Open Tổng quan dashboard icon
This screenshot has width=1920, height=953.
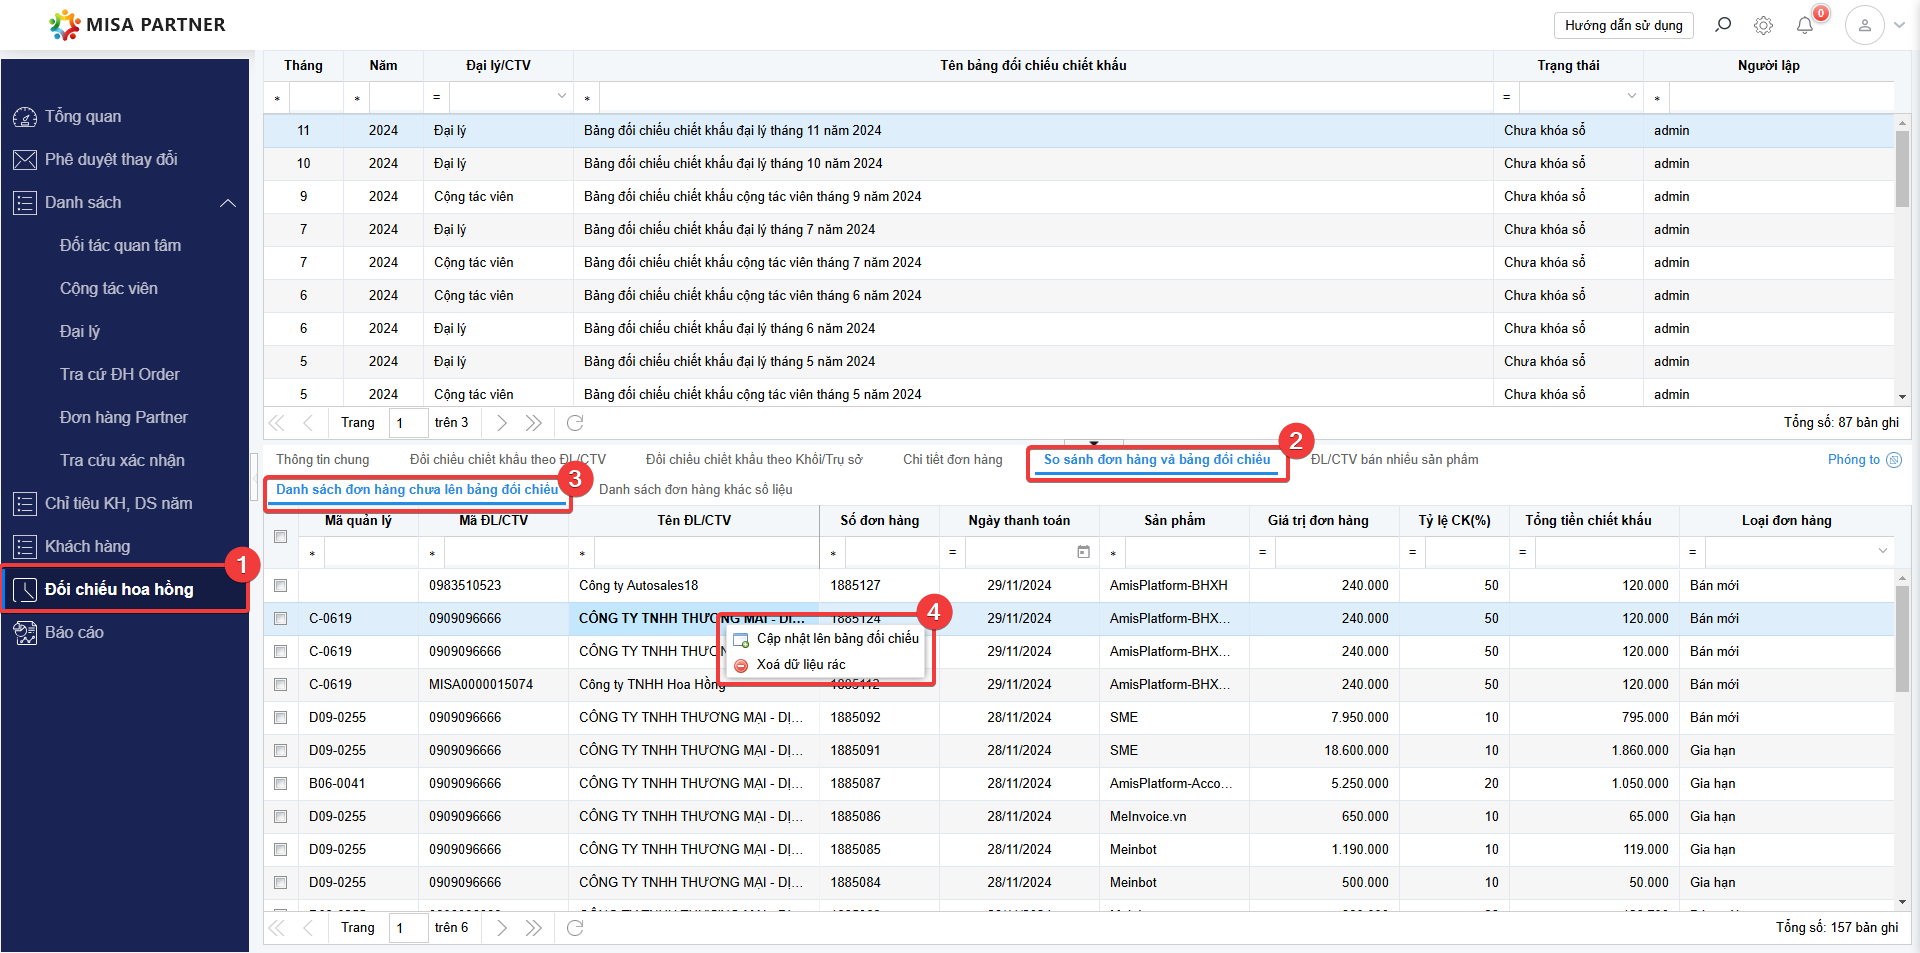pos(25,117)
